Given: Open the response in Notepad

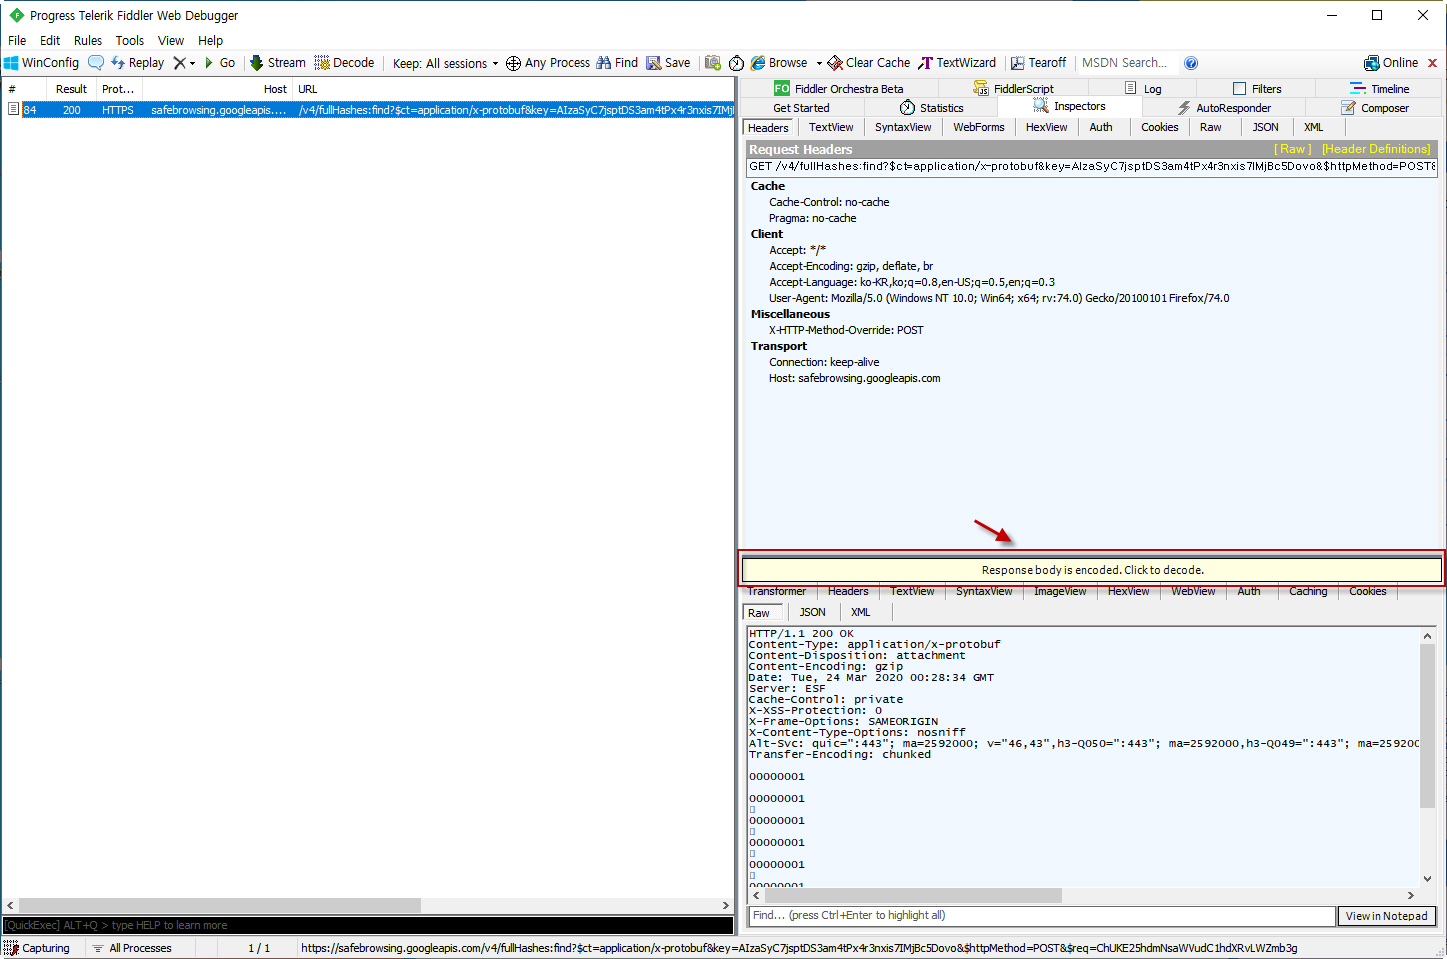Looking at the screenshot, I should pyautogui.click(x=1386, y=915).
